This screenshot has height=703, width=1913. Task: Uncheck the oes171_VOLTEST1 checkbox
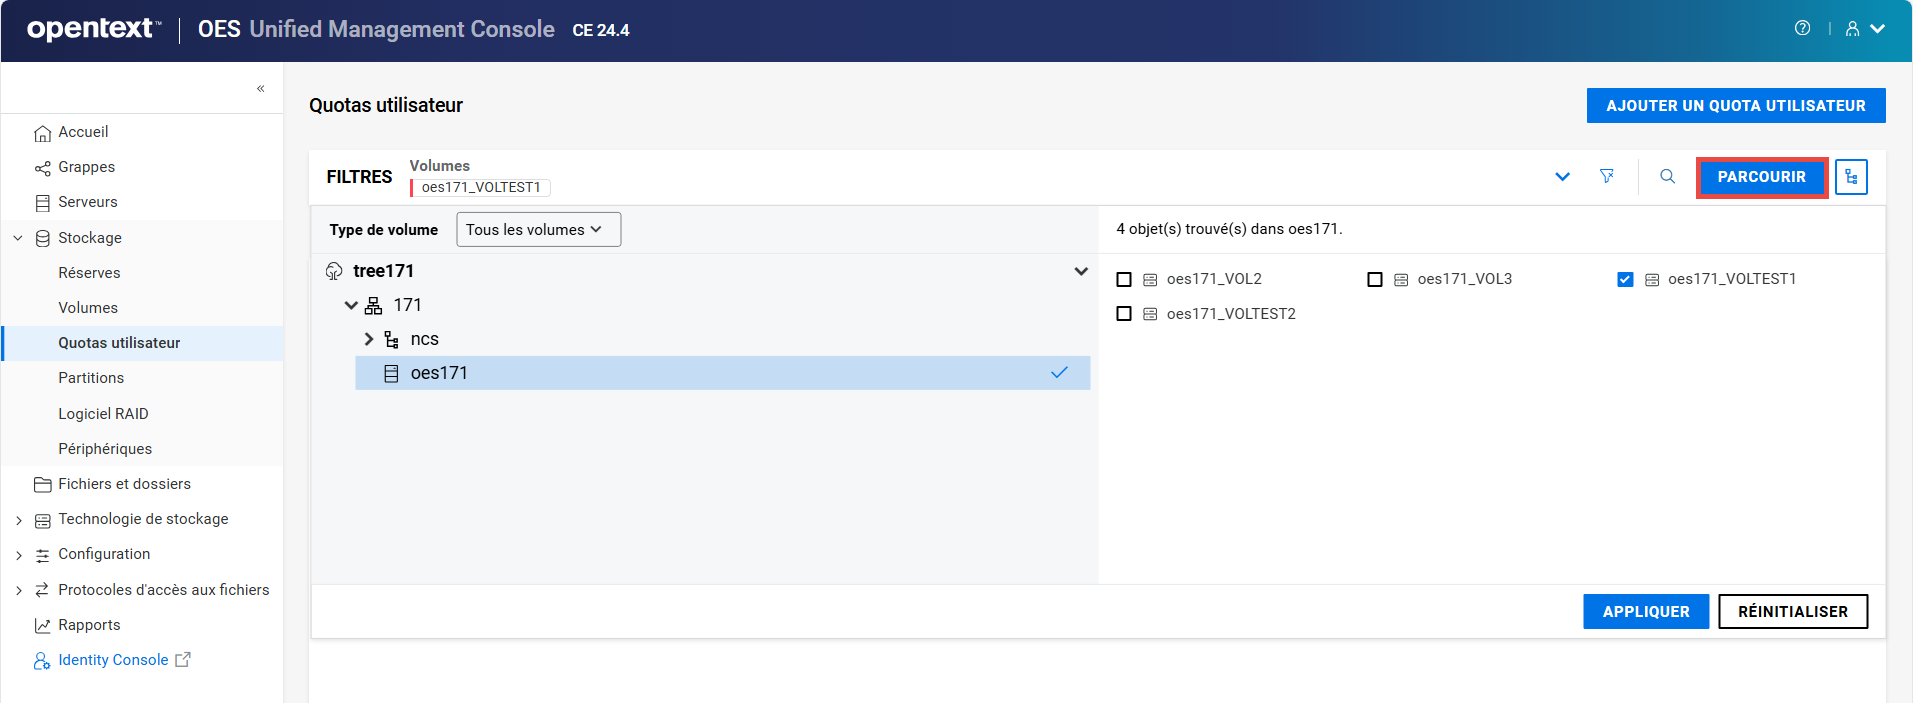pos(1625,279)
